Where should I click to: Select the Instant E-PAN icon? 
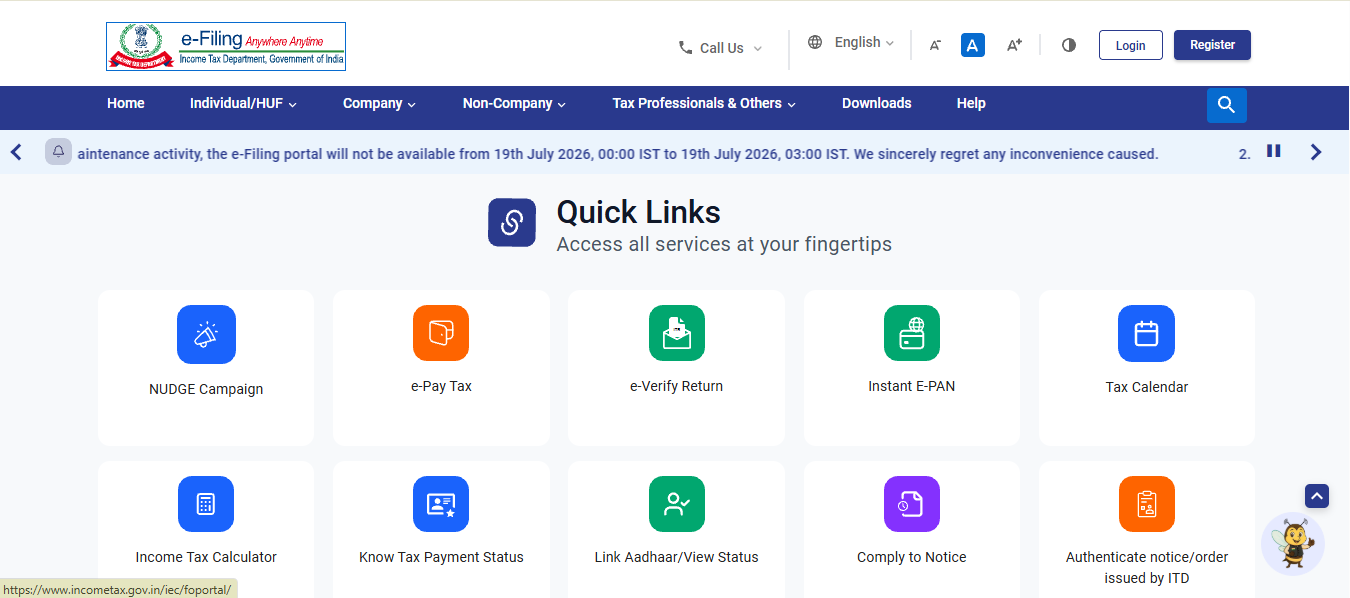pyautogui.click(x=912, y=333)
